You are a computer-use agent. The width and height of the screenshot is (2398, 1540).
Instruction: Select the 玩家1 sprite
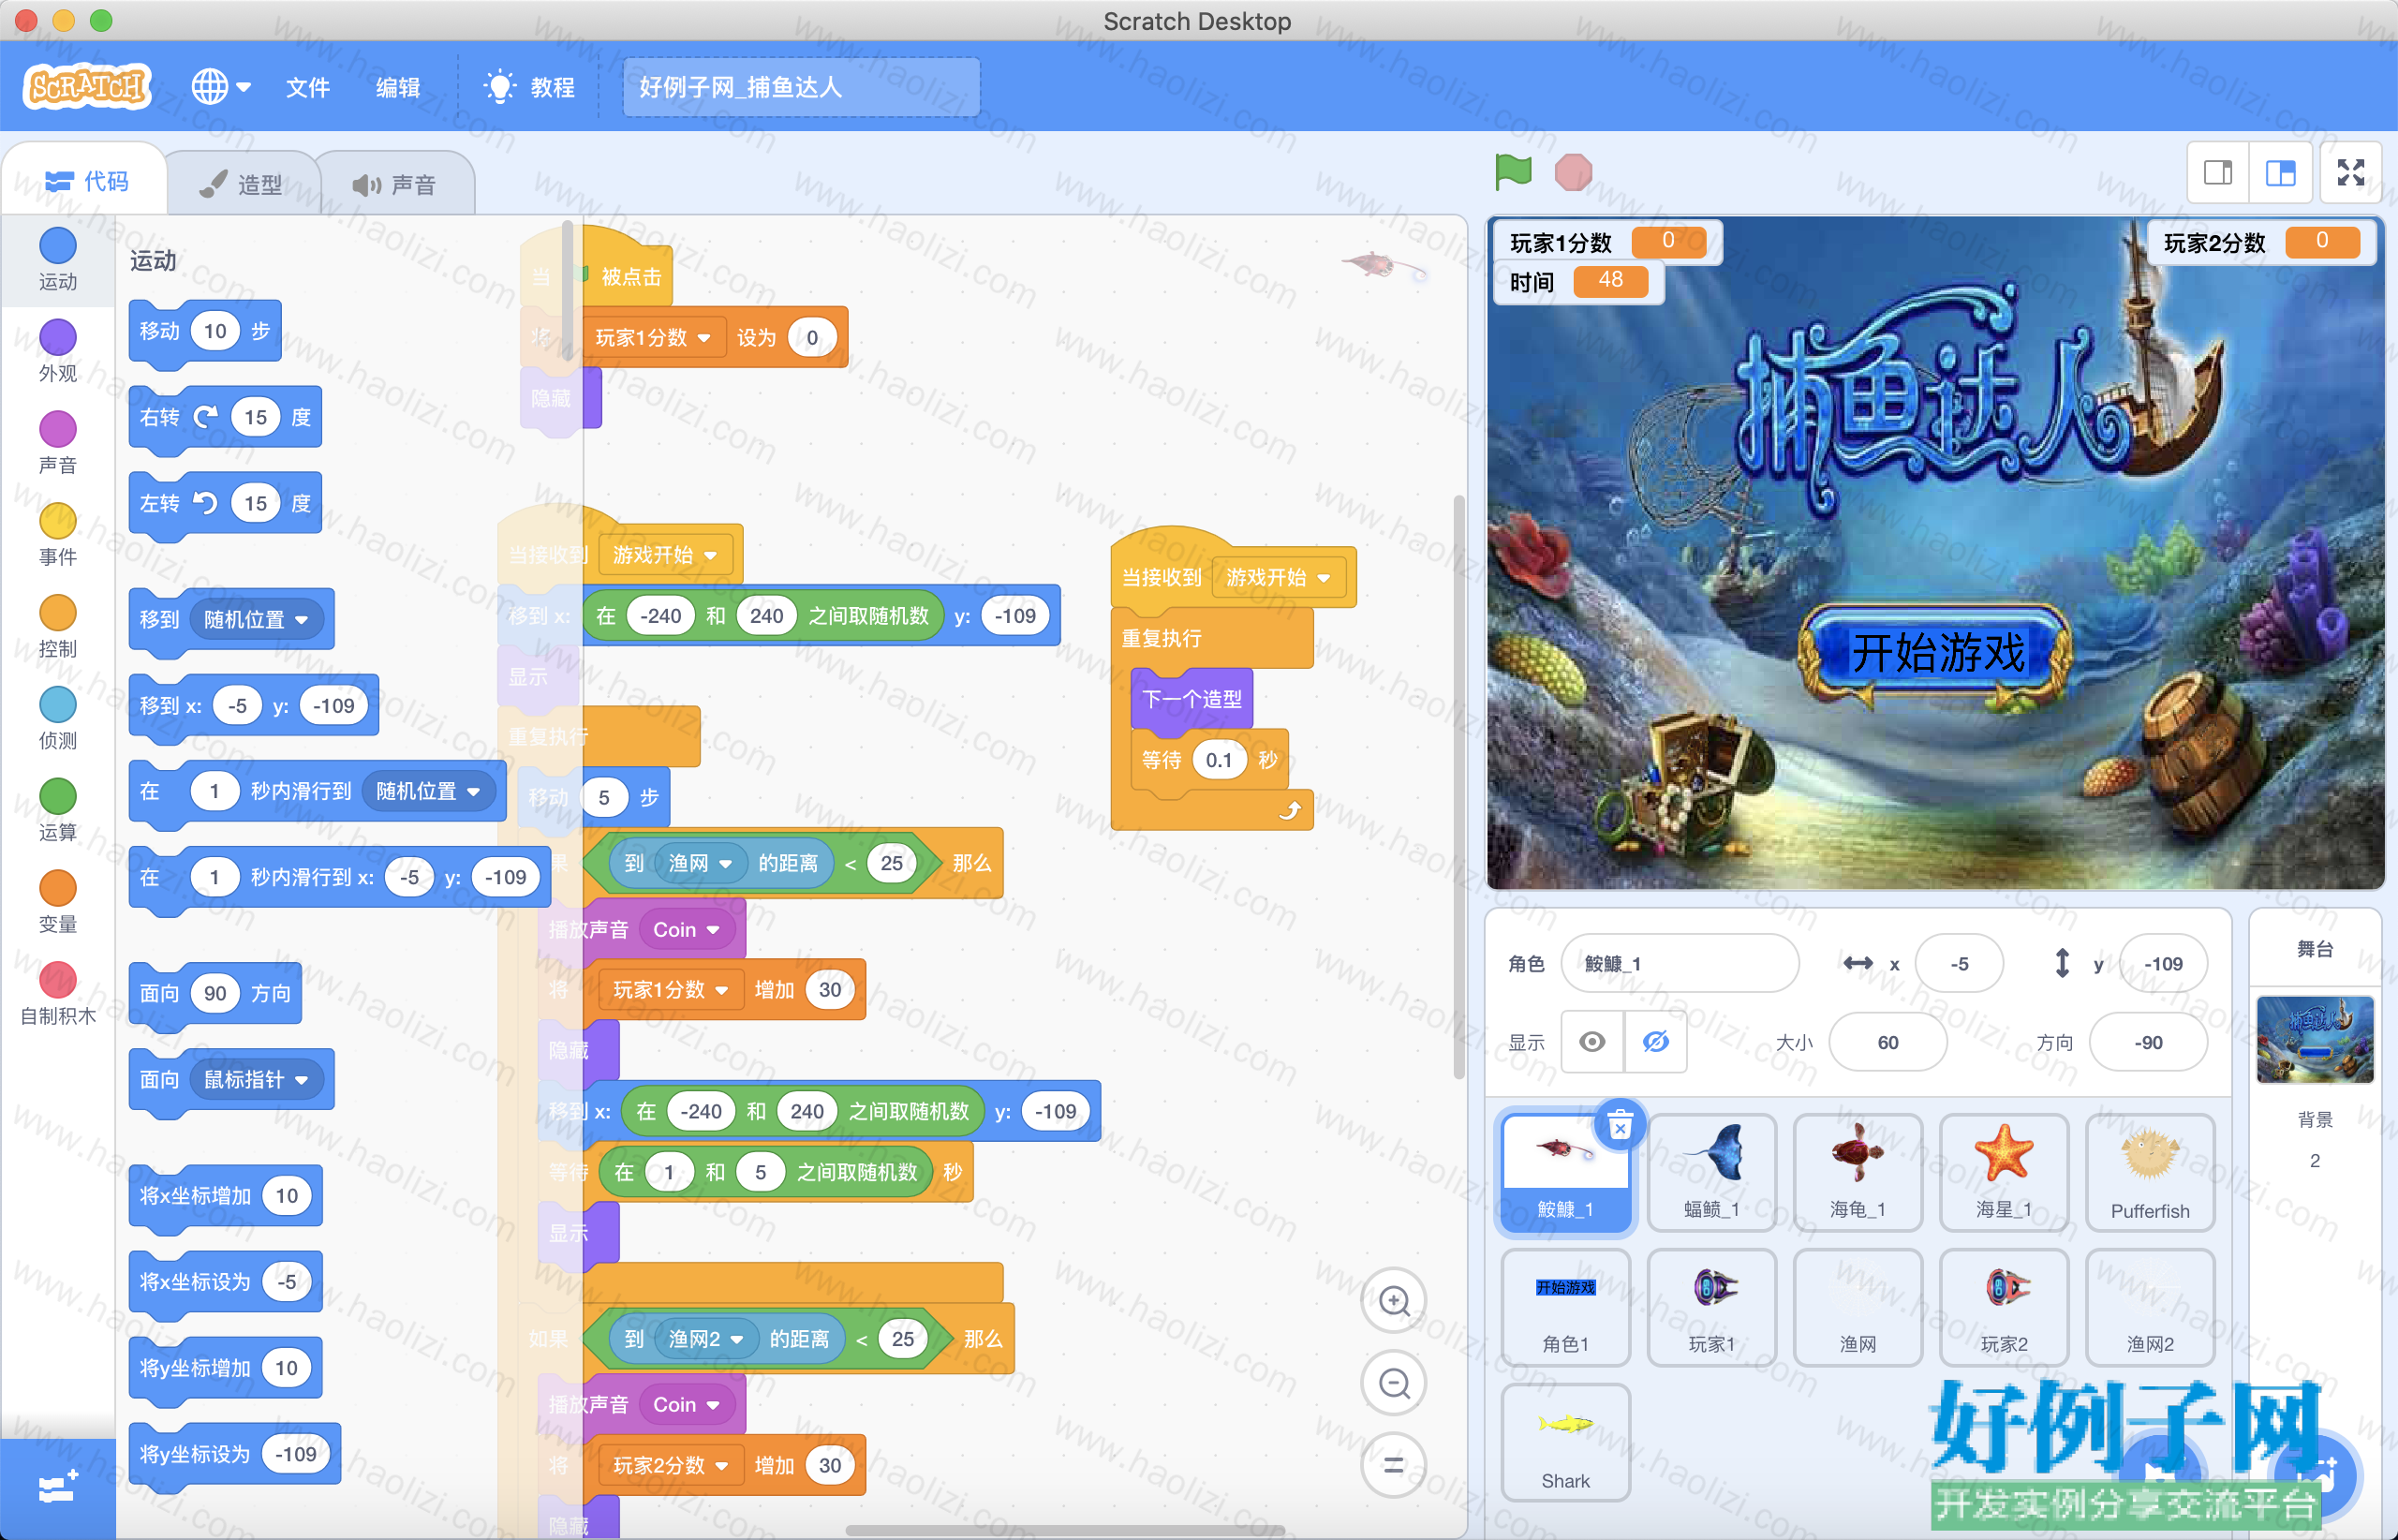[x=1712, y=1308]
